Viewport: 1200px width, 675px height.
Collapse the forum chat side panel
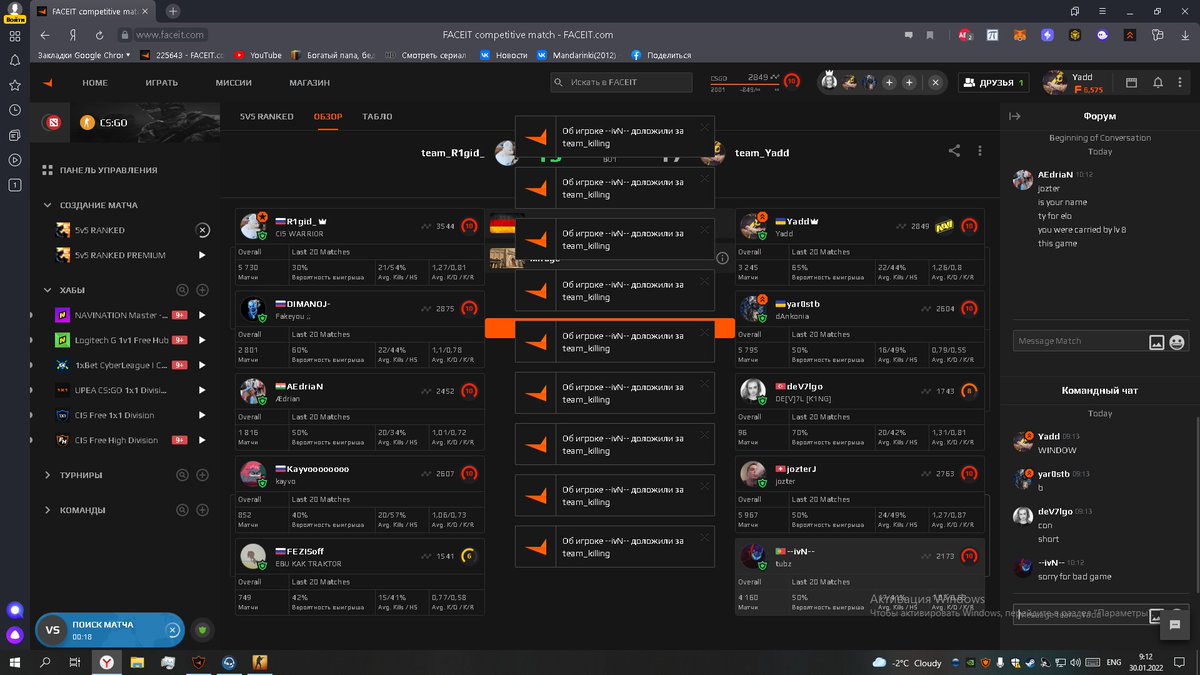click(1014, 116)
